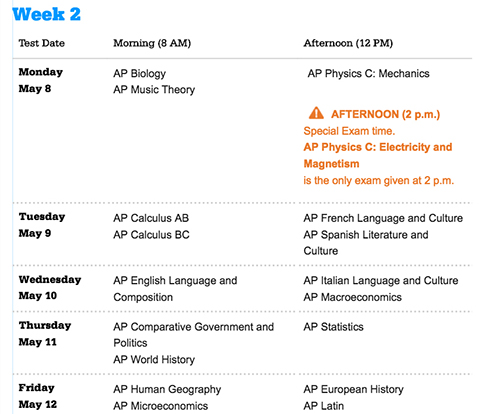This screenshot has width=500, height=414.
Task: Click AP Spanish Literature and Culture
Action: coord(366,243)
